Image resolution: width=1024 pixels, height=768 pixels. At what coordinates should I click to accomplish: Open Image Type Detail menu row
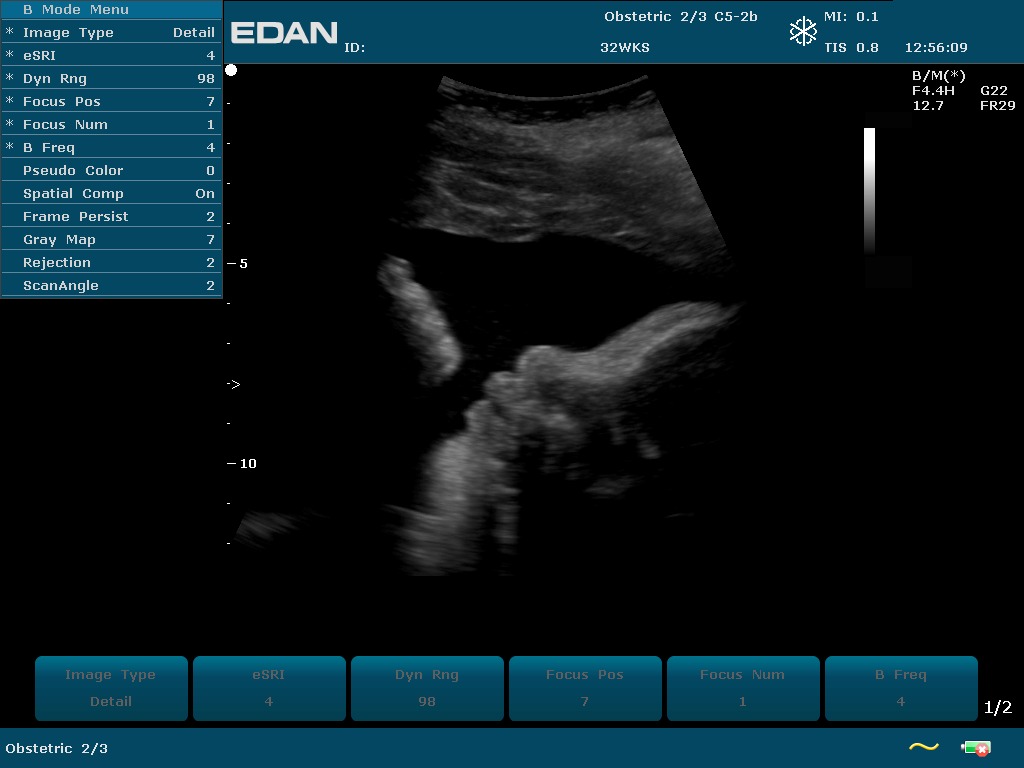click(111, 33)
